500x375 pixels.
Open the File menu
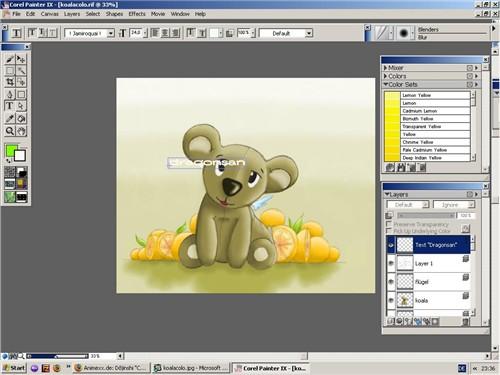point(16,14)
